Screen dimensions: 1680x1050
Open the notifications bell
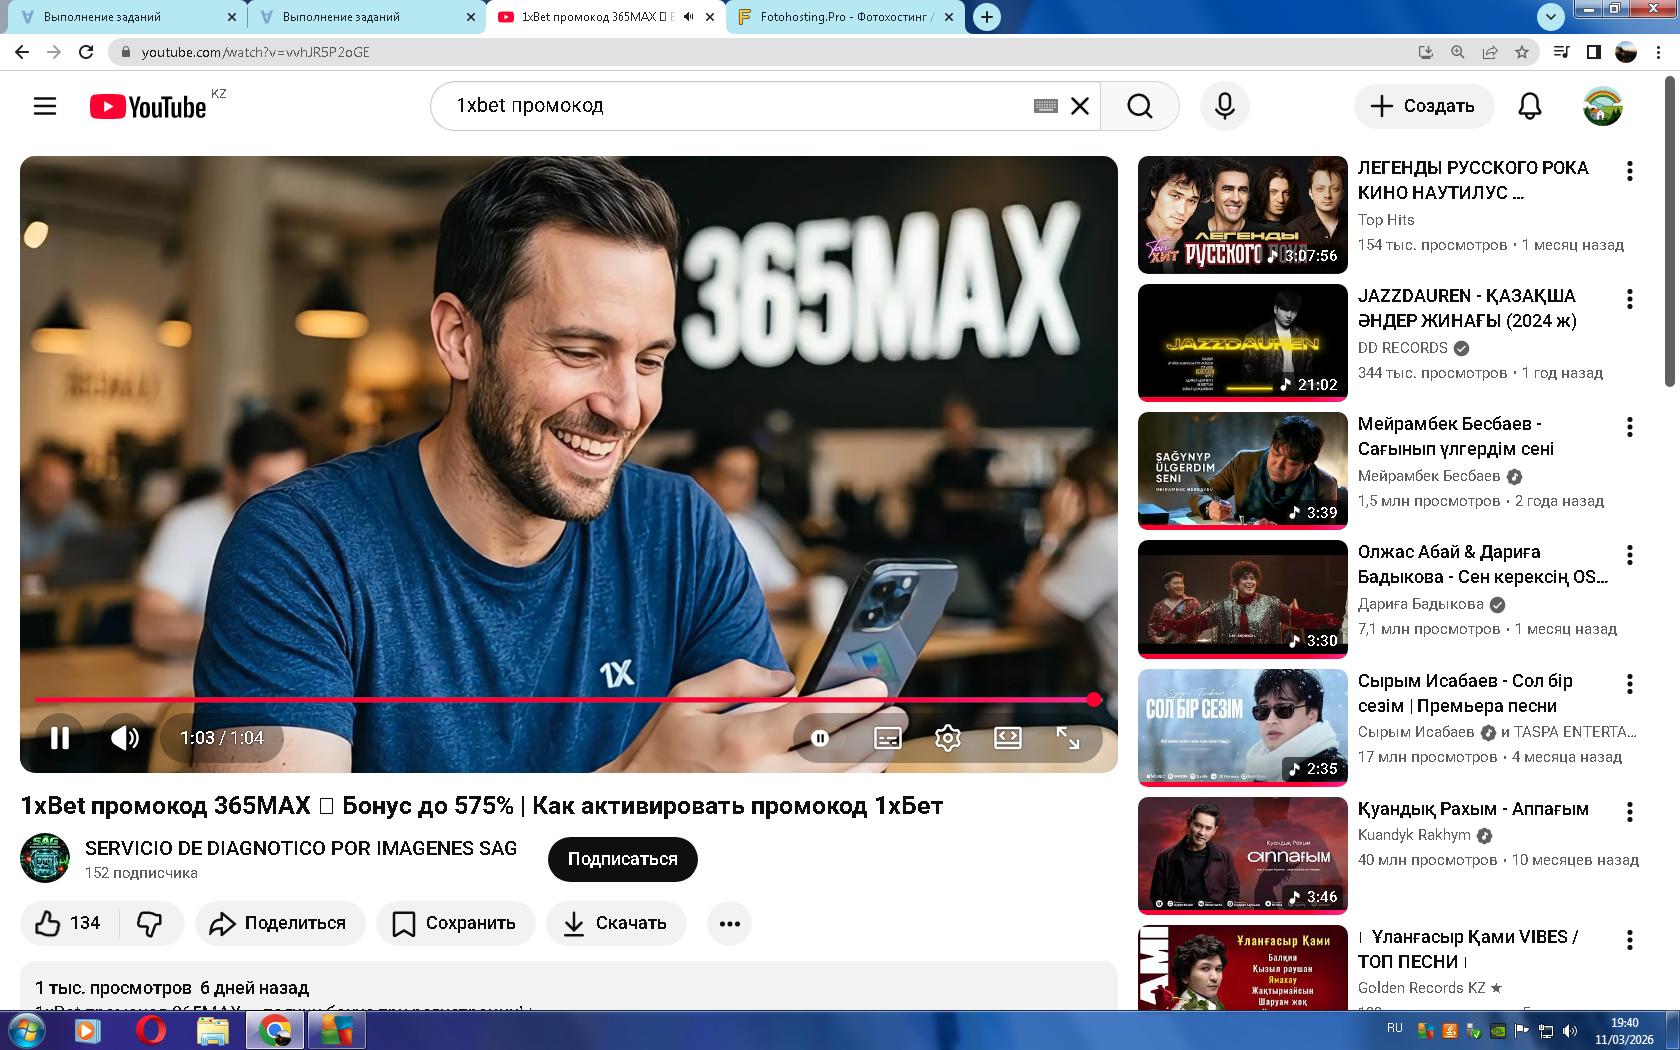[x=1529, y=106]
